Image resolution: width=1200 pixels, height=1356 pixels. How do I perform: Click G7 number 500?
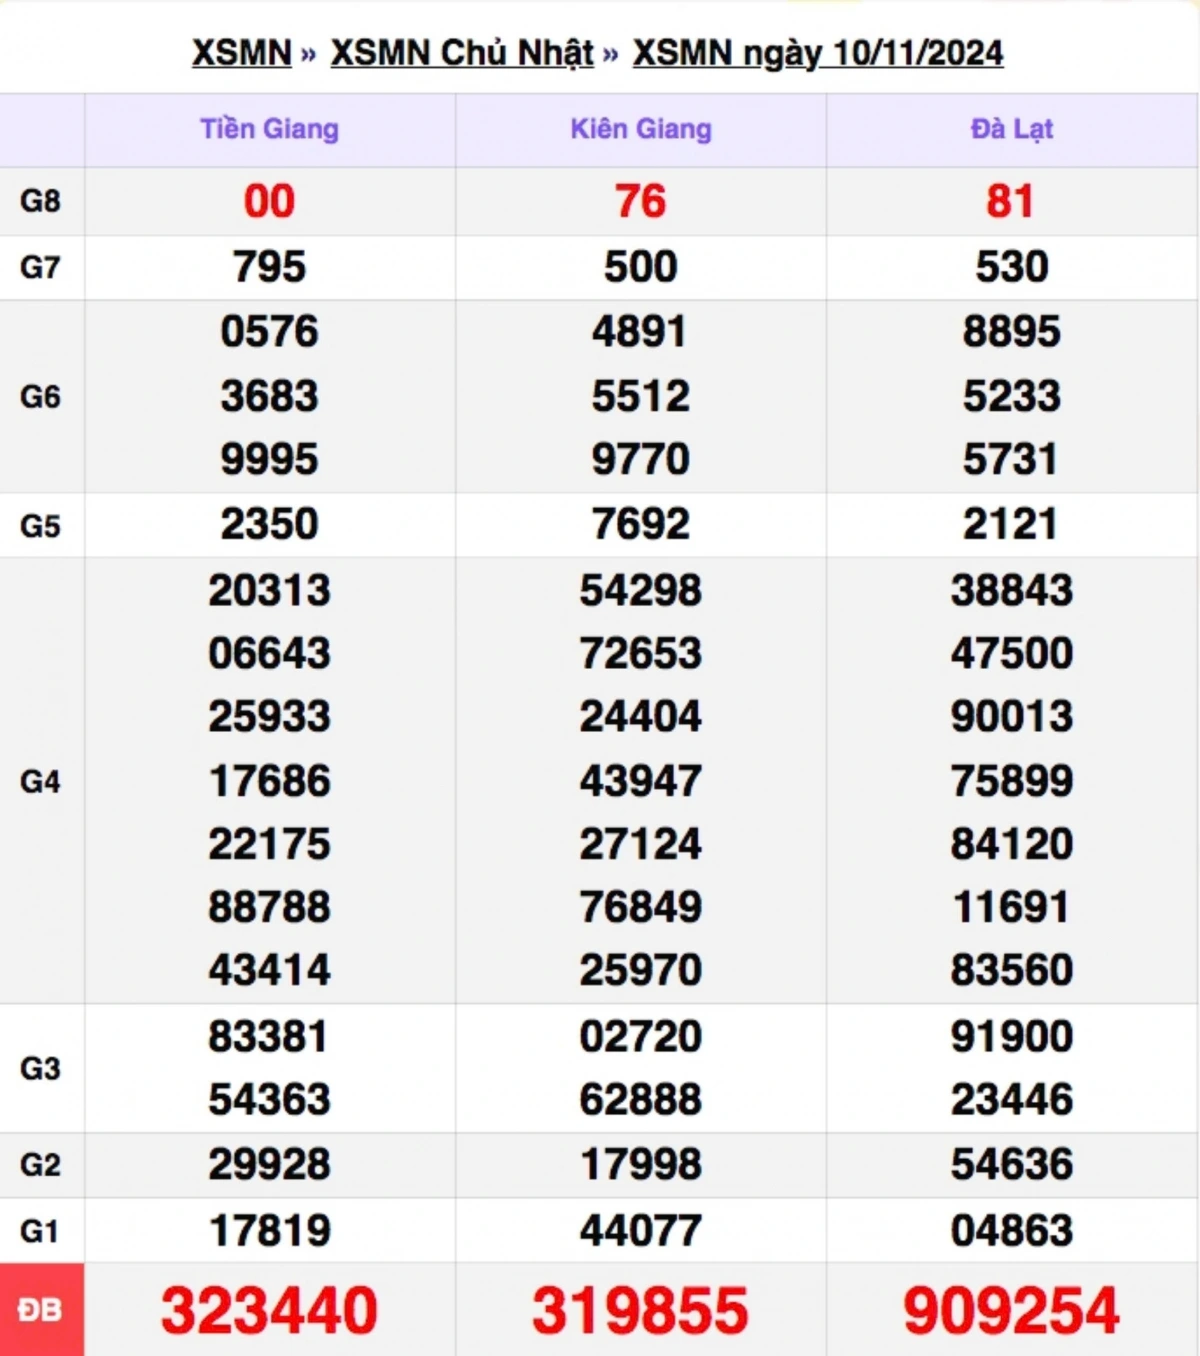click(641, 267)
